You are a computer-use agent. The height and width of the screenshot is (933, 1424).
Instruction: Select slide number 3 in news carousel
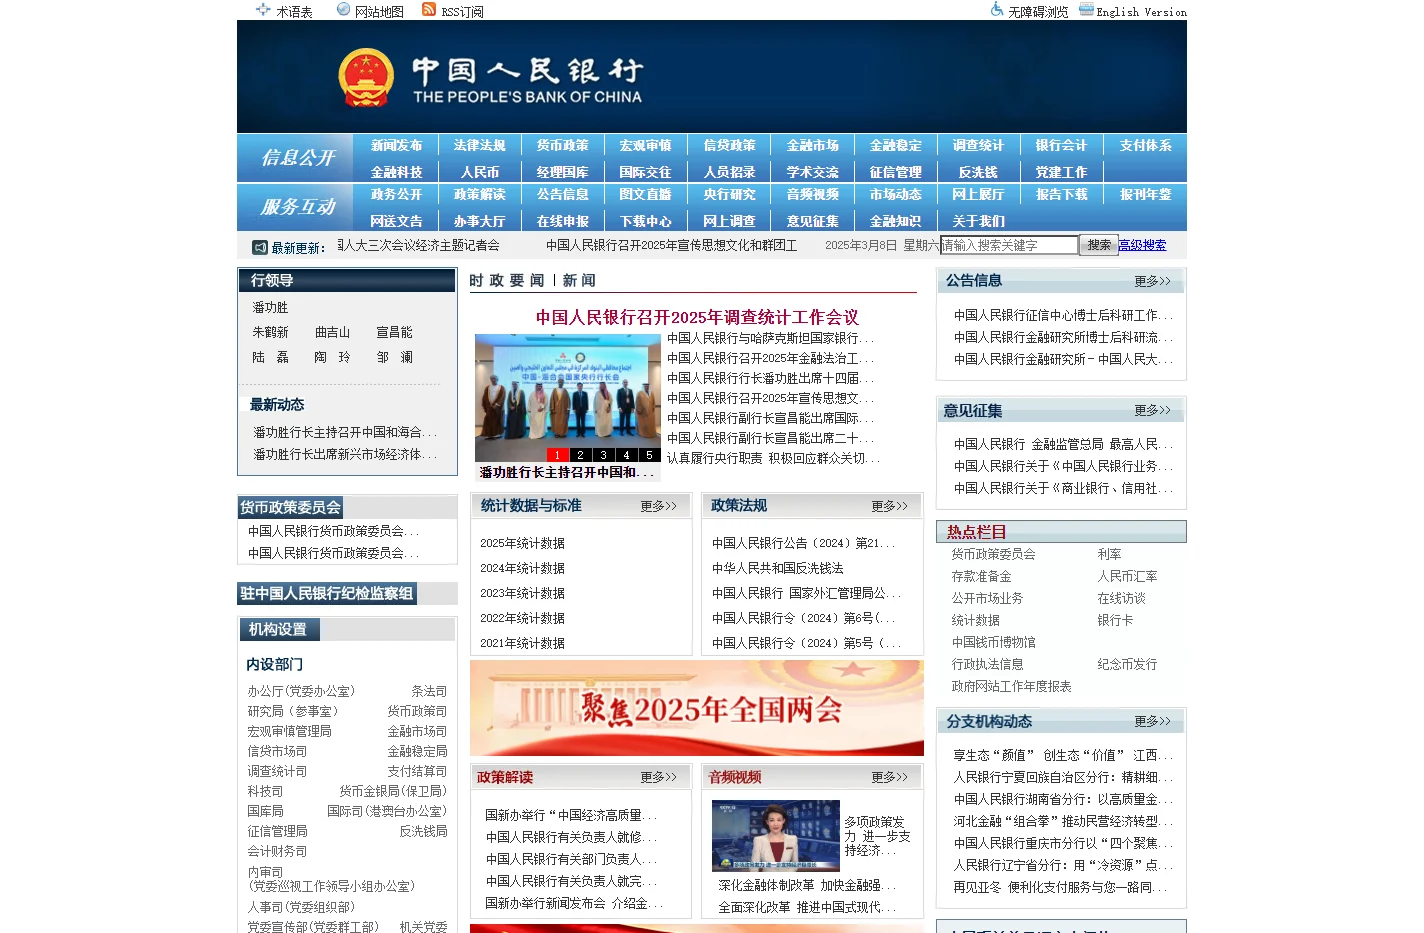[603, 455]
